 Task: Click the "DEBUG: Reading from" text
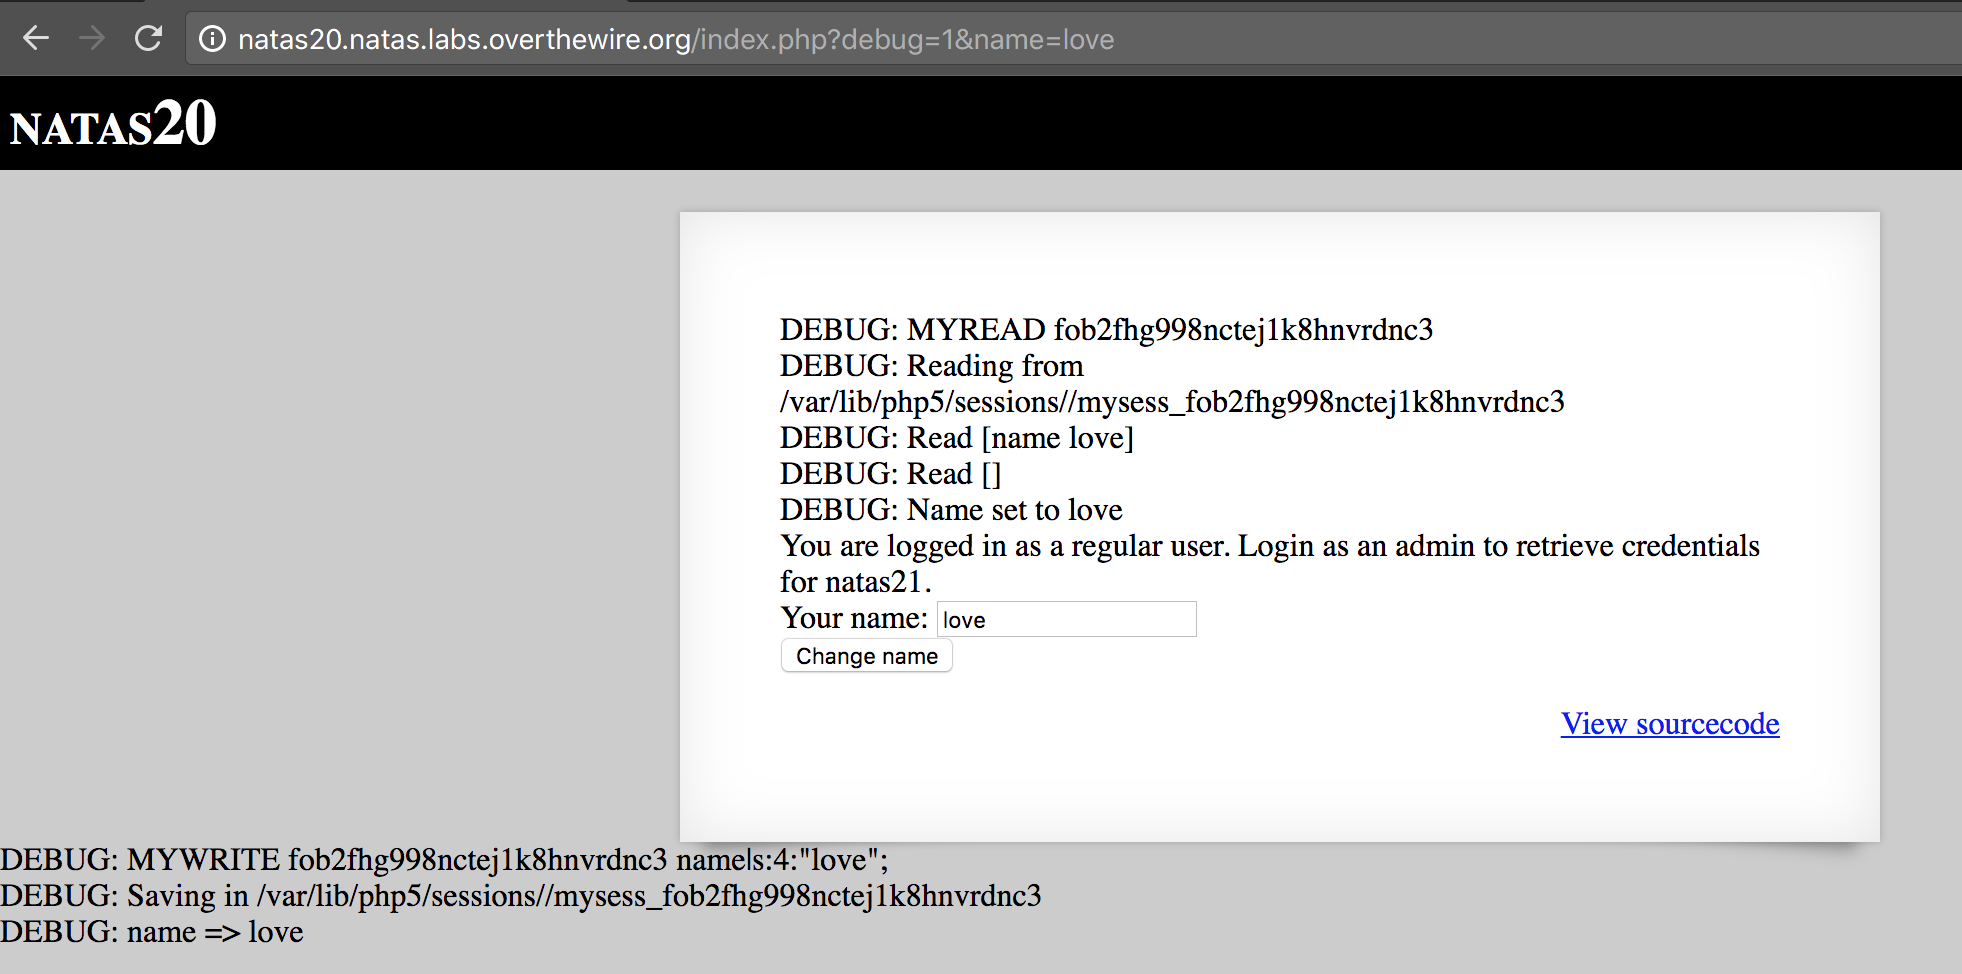[931, 366]
